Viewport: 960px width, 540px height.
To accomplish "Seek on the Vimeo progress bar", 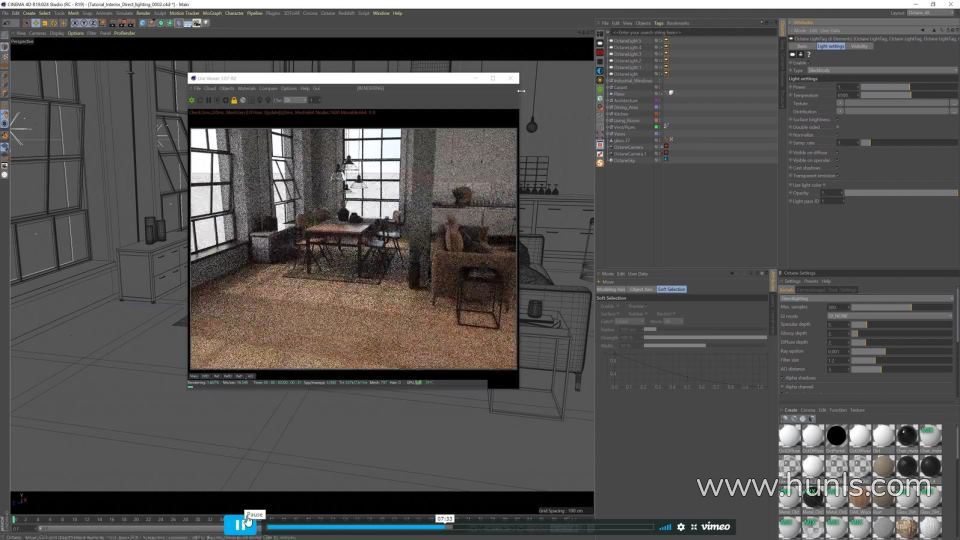I will click(x=459, y=527).
